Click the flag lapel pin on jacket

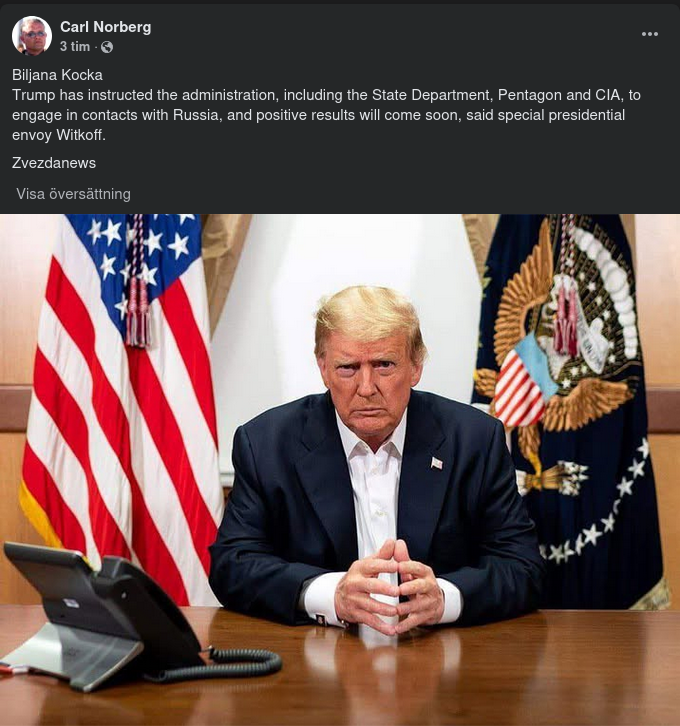point(437,463)
